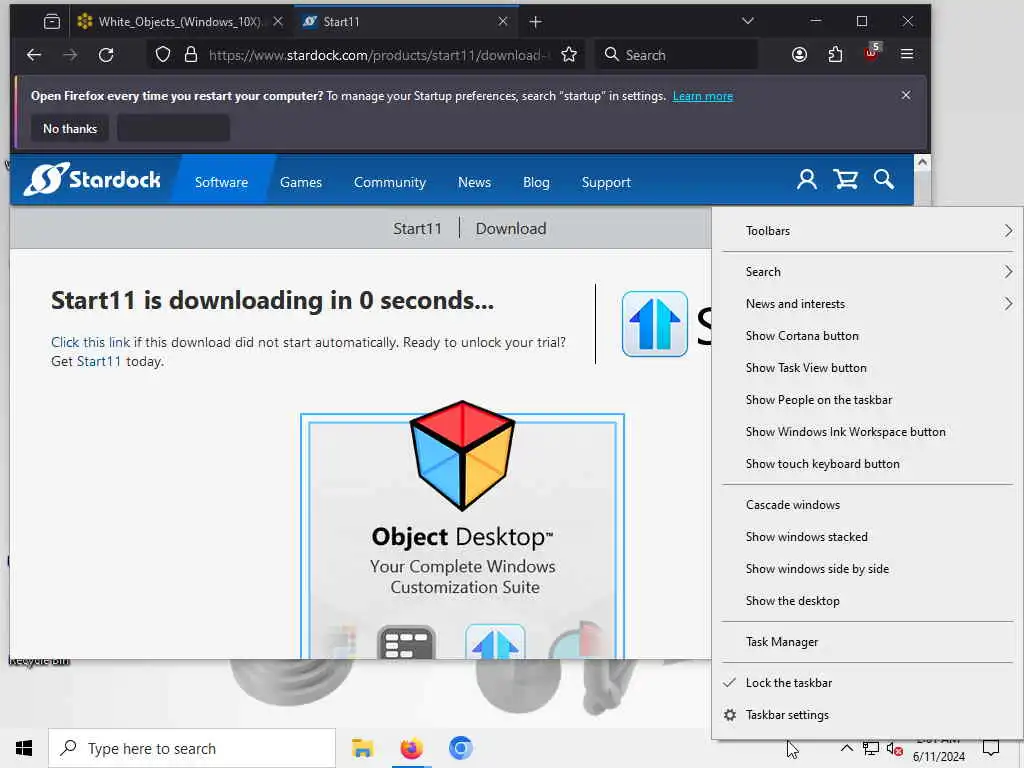Screen dimensions: 1024x768
Task: Reload the current page
Action: tap(106, 55)
